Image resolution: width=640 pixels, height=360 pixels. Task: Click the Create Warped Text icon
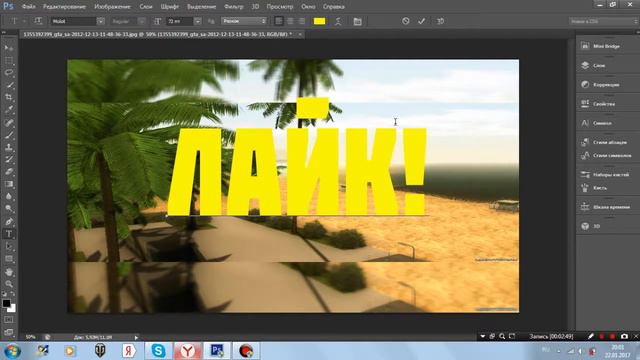338,21
